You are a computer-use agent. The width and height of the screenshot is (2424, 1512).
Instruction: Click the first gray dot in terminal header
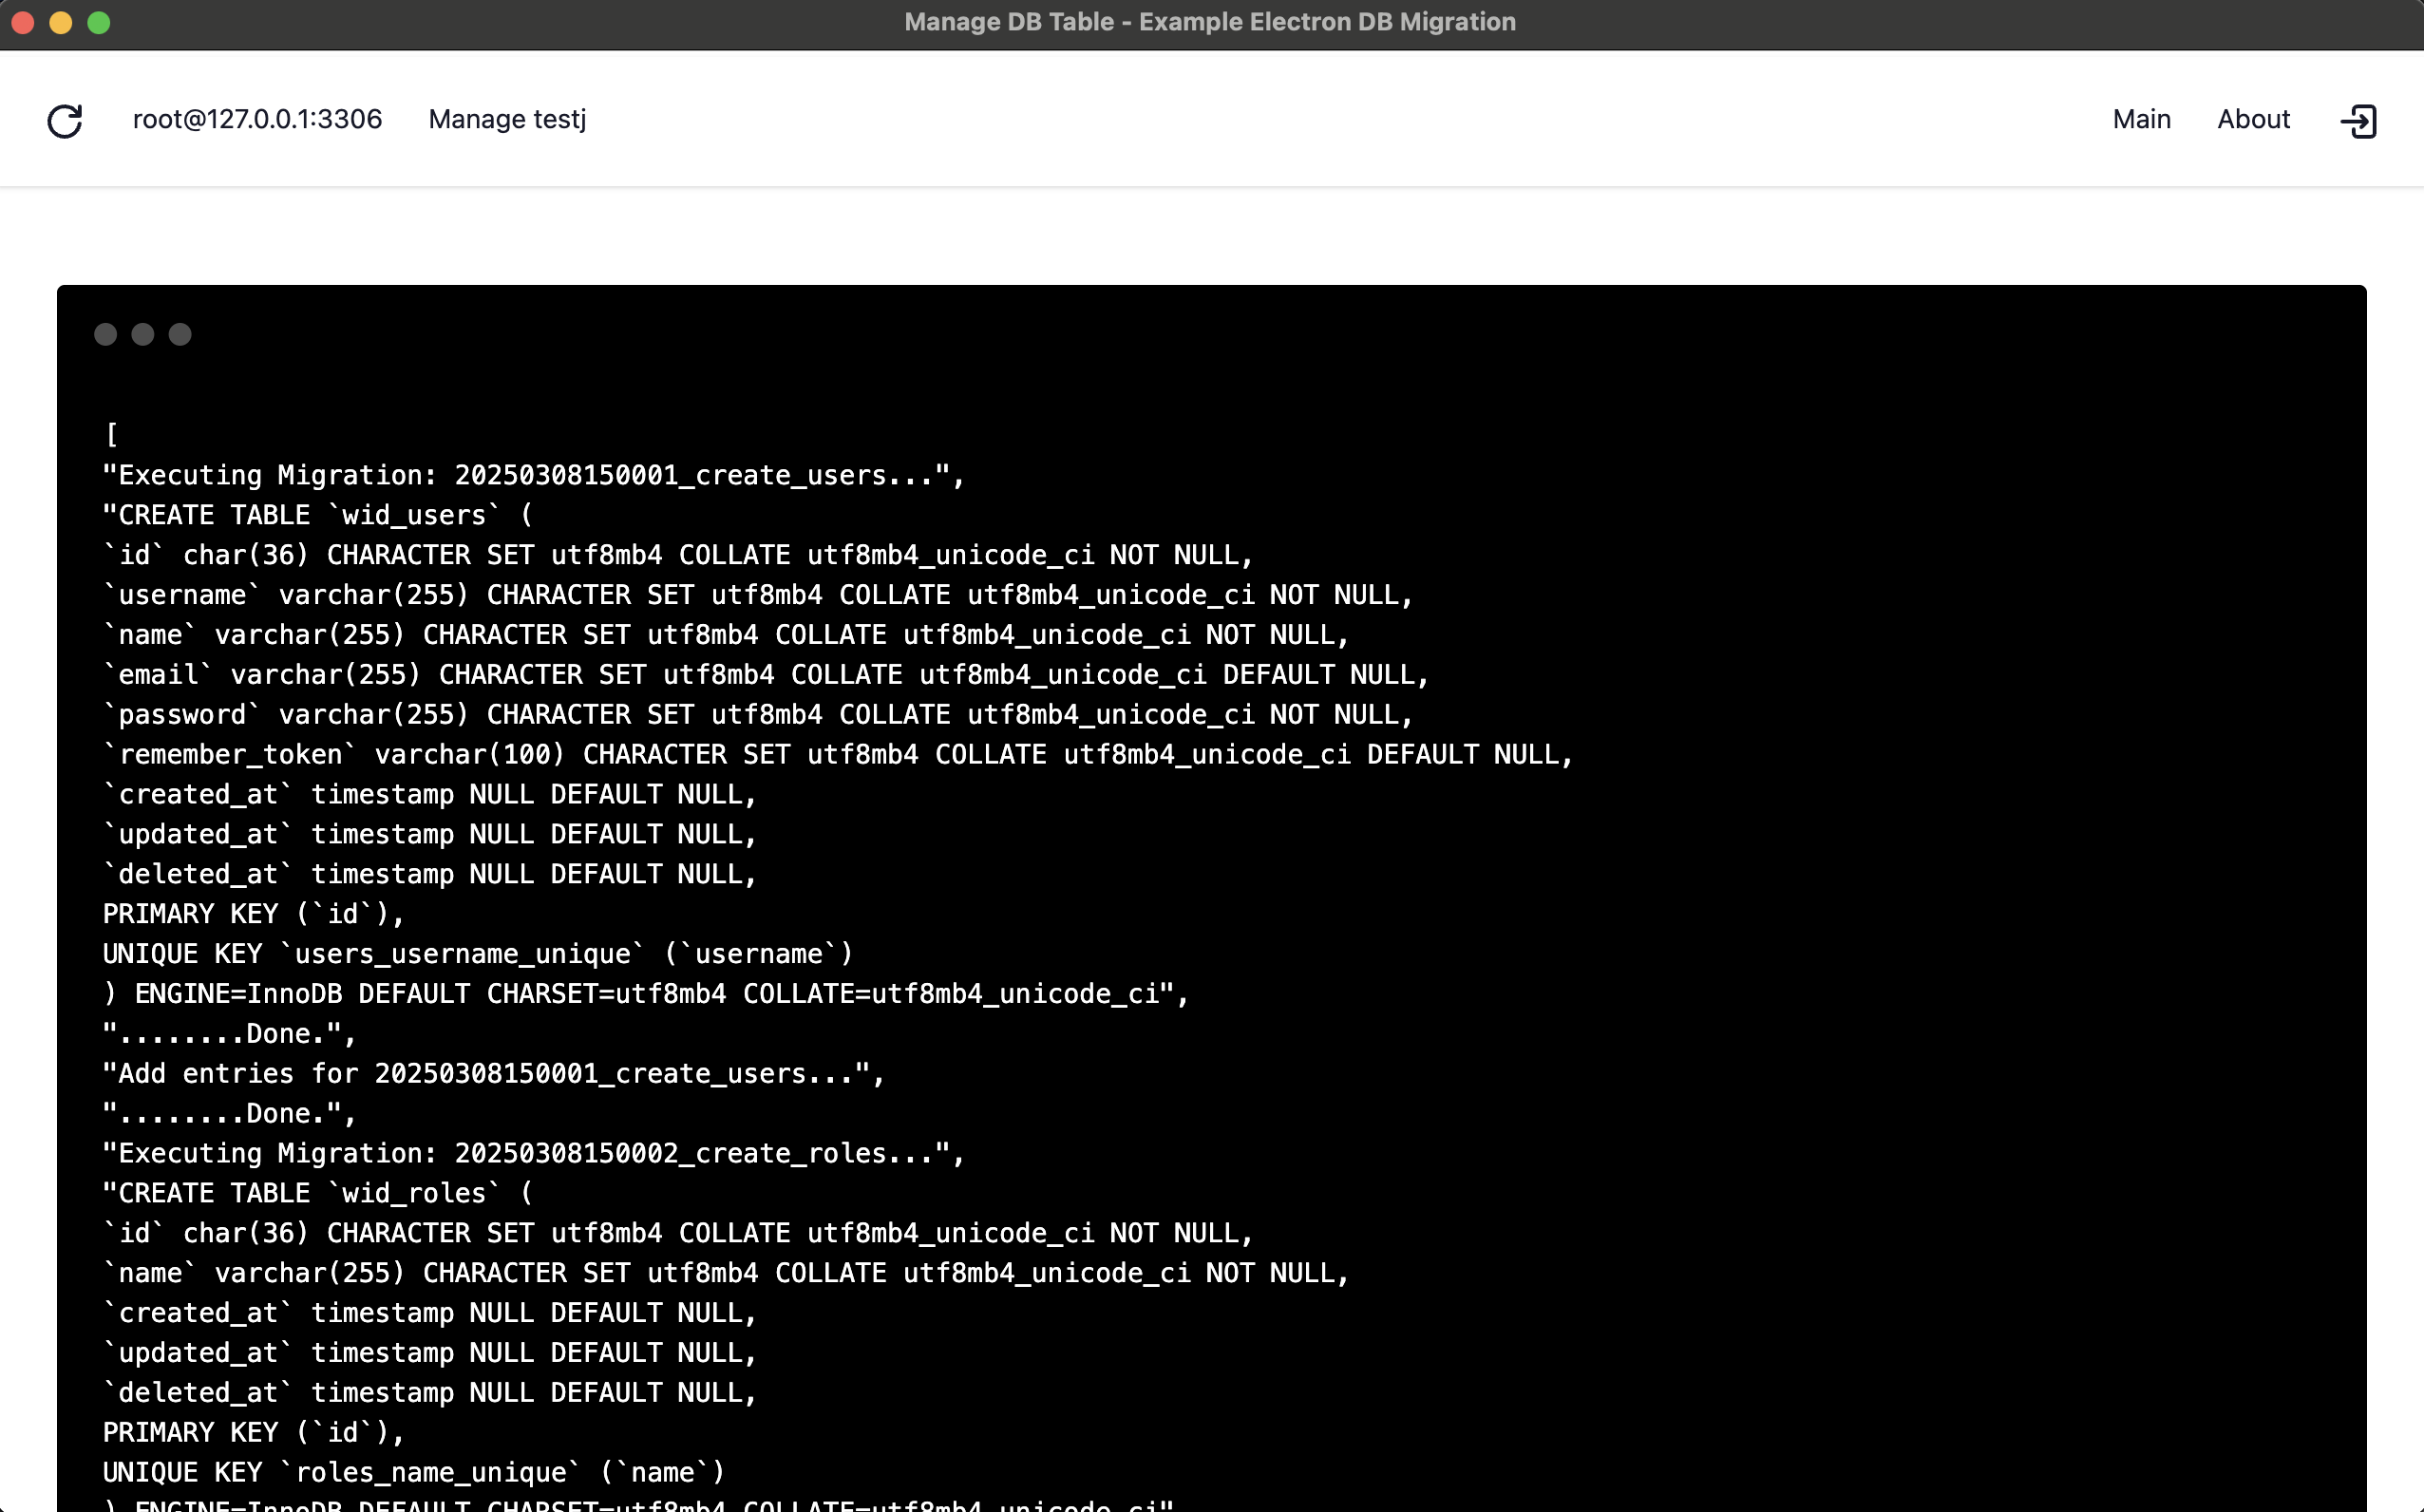pyautogui.click(x=105, y=334)
